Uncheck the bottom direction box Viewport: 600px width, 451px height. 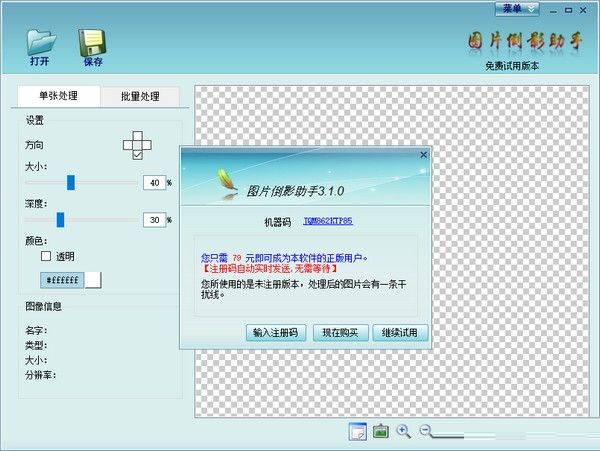138,155
